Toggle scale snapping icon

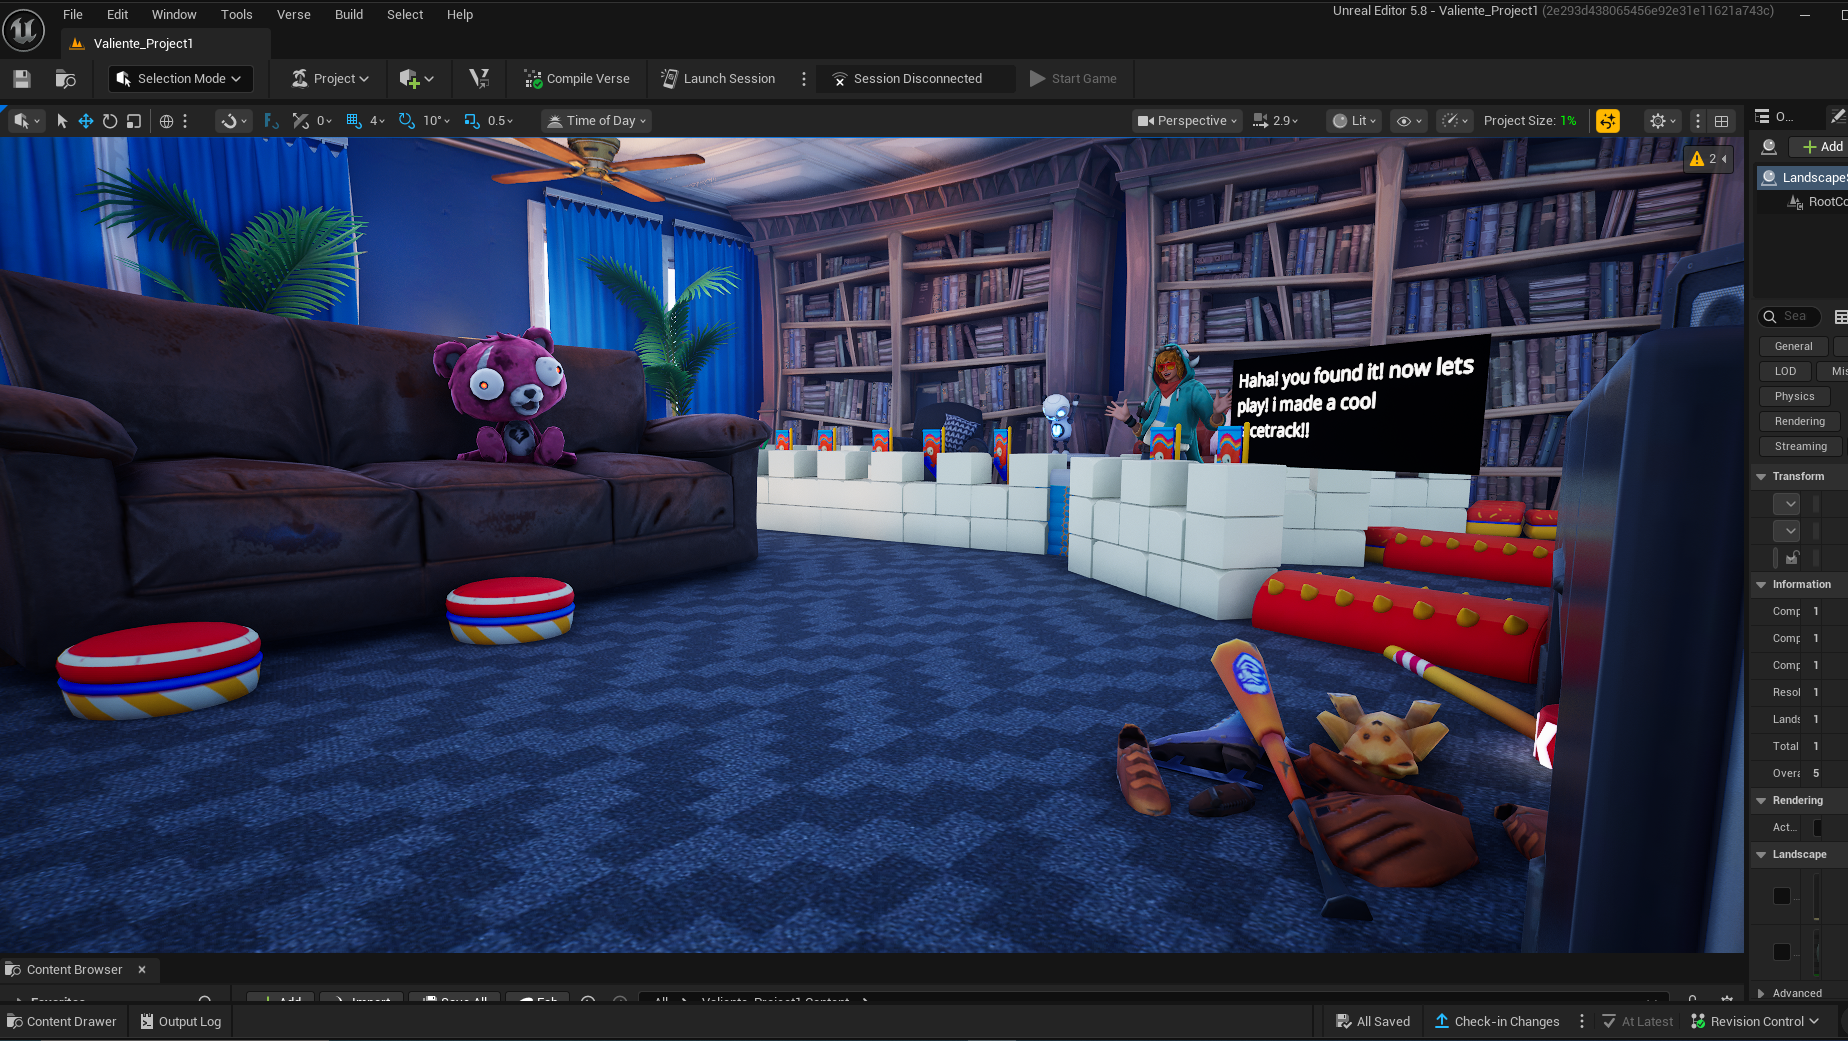point(472,121)
